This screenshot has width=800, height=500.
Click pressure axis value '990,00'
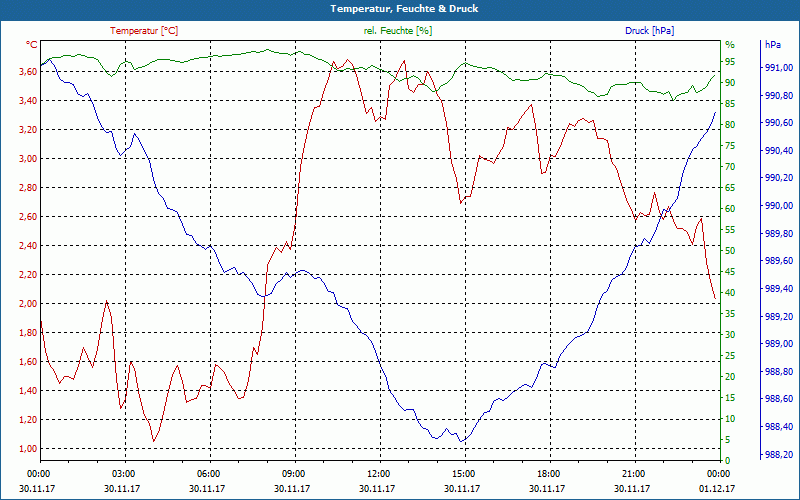pos(779,206)
